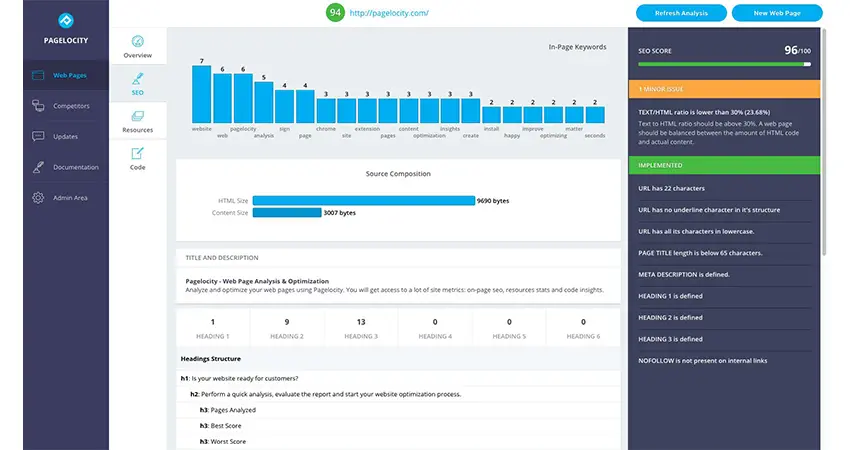Click the SEO score progress bar

pyautogui.click(x=724, y=64)
